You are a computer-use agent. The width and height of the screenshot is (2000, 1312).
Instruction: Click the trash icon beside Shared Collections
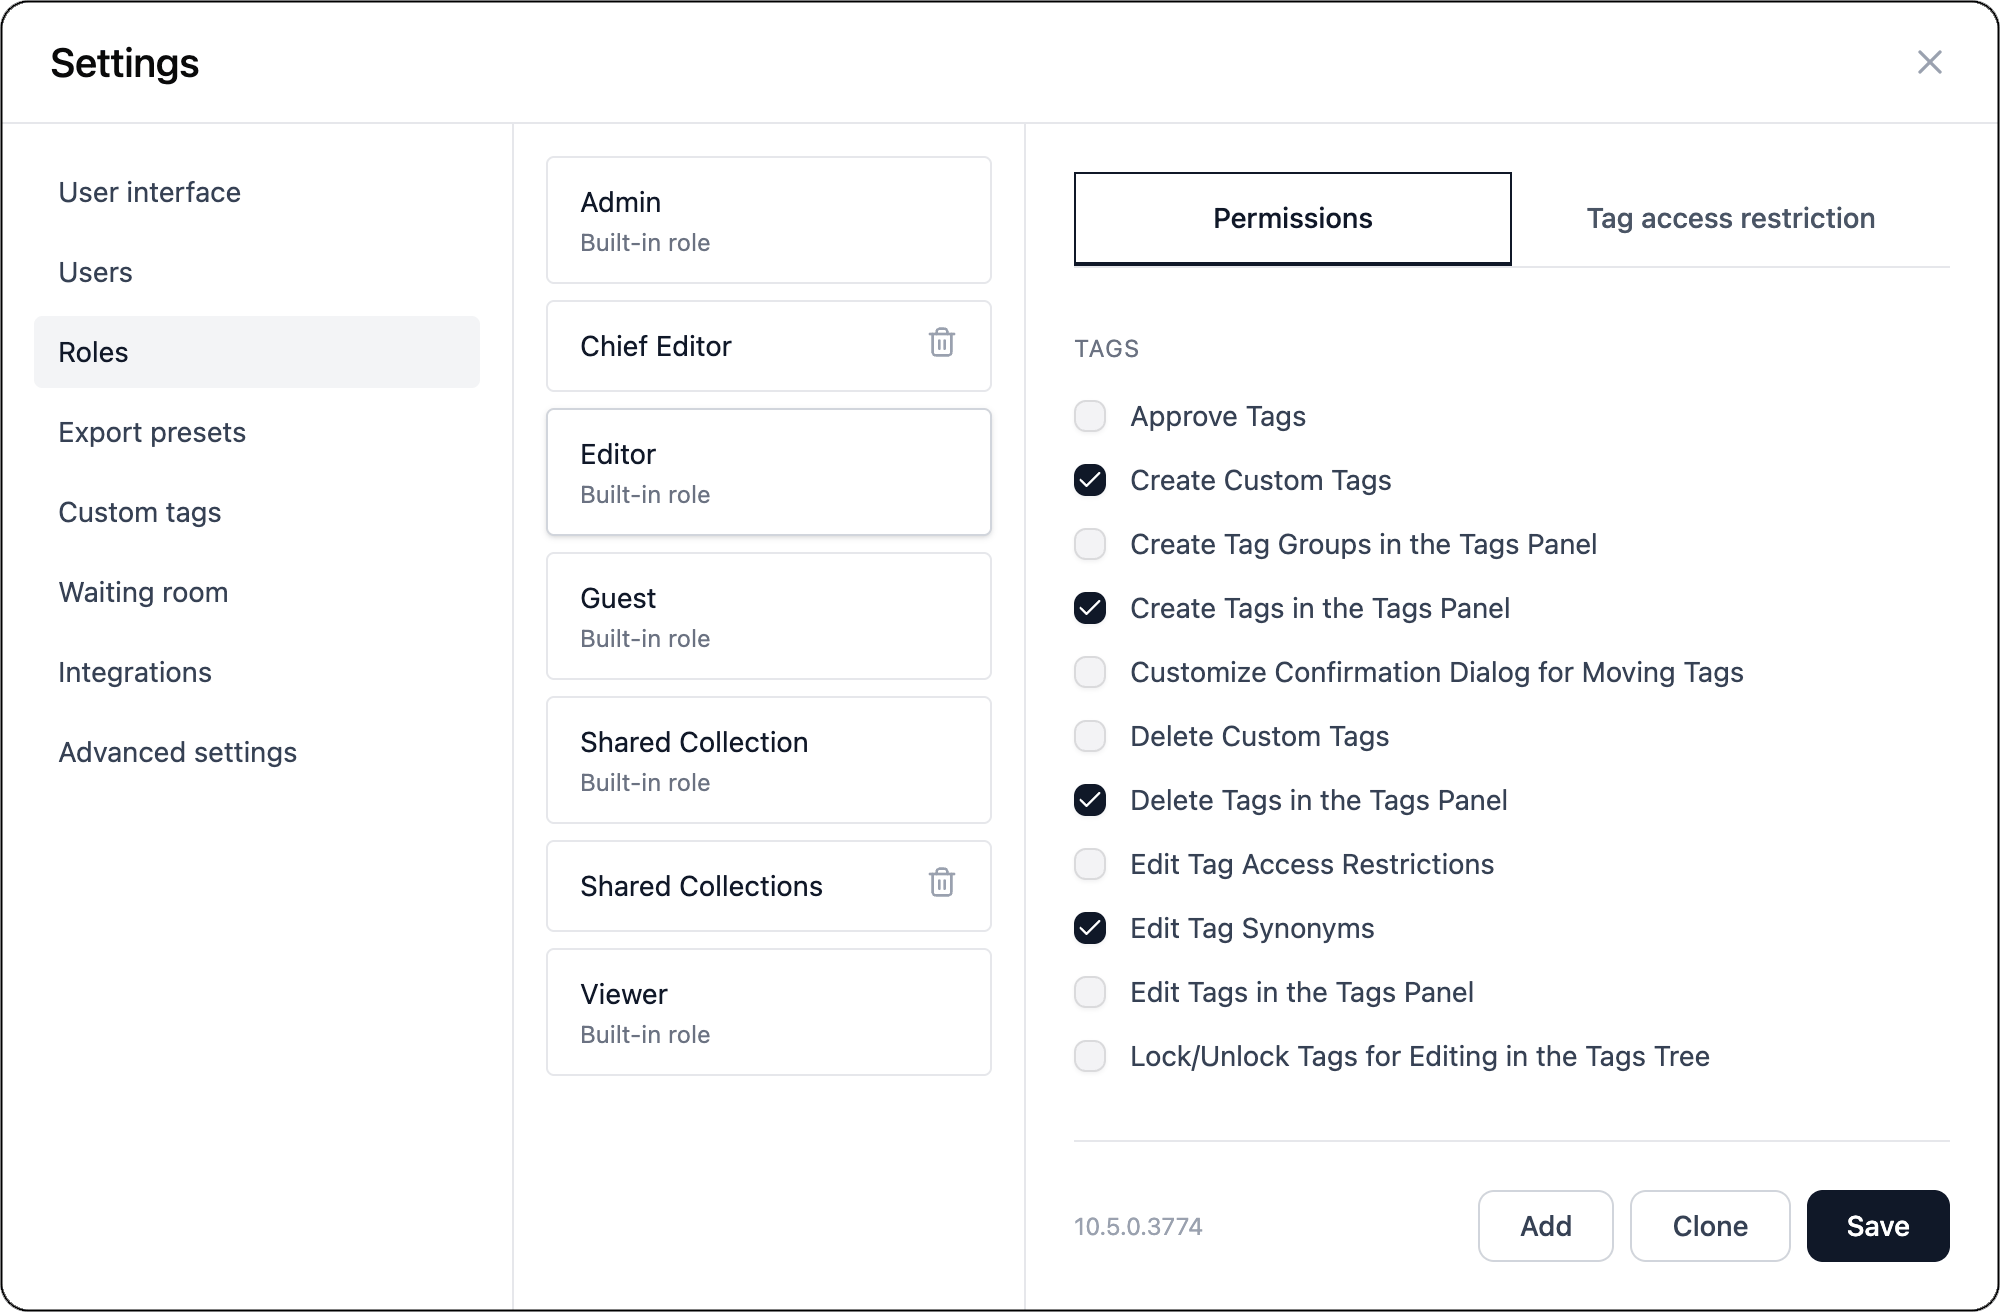pyautogui.click(x=941, y=883)
